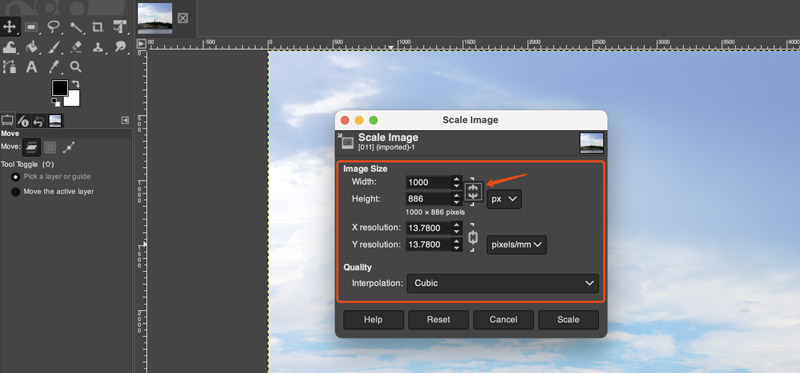Click the Width field showing 1000

point(428,182)
